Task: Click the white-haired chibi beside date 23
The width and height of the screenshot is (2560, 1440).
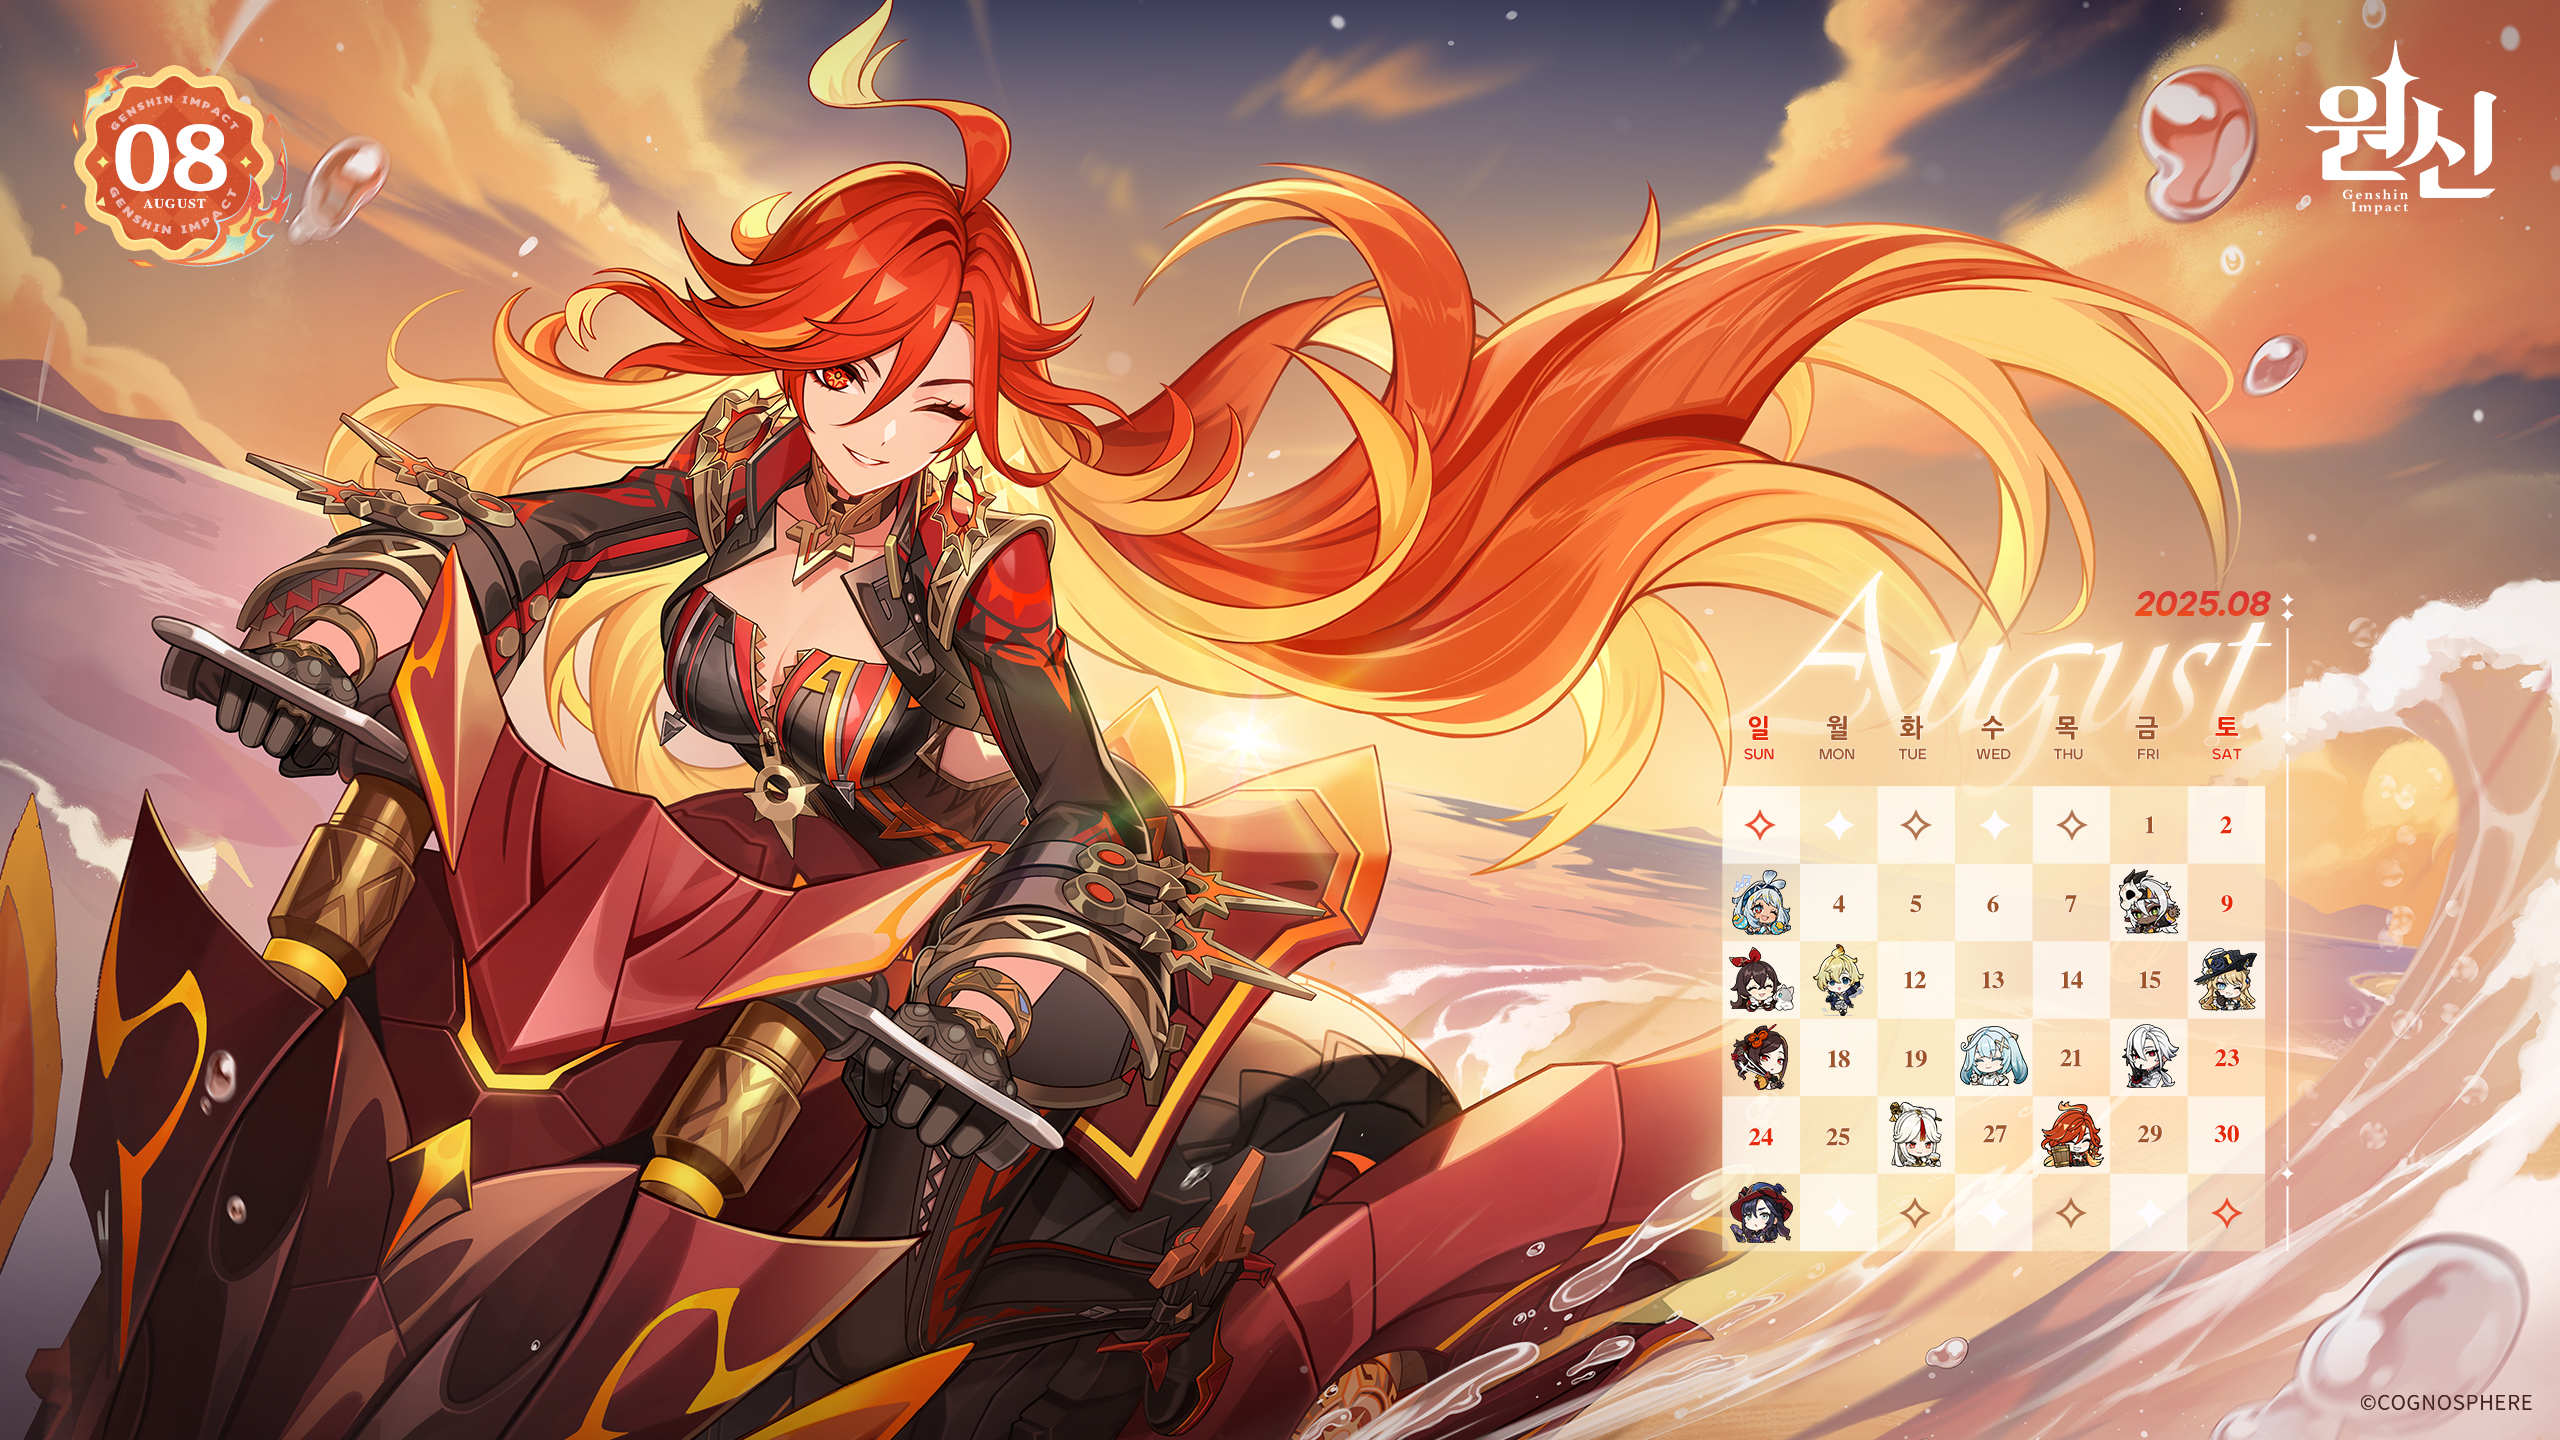Action: point(2148,1058)
